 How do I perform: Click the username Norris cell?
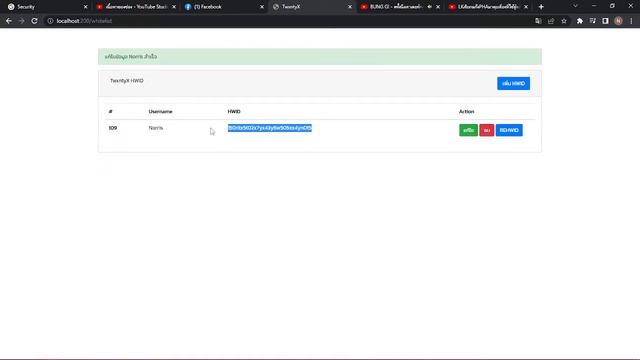pos(156,128)
